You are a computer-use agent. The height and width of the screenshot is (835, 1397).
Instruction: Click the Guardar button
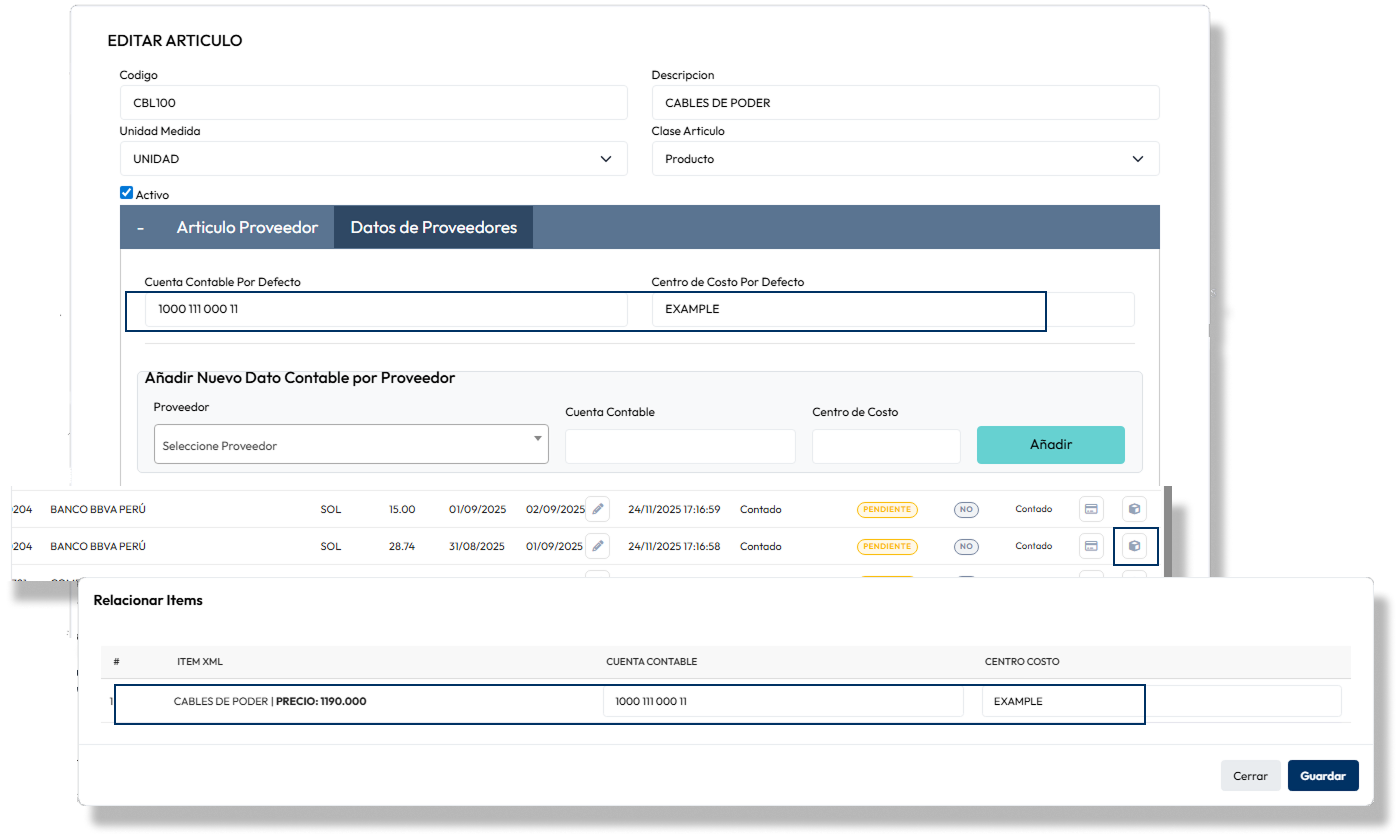click(1322, 776)
